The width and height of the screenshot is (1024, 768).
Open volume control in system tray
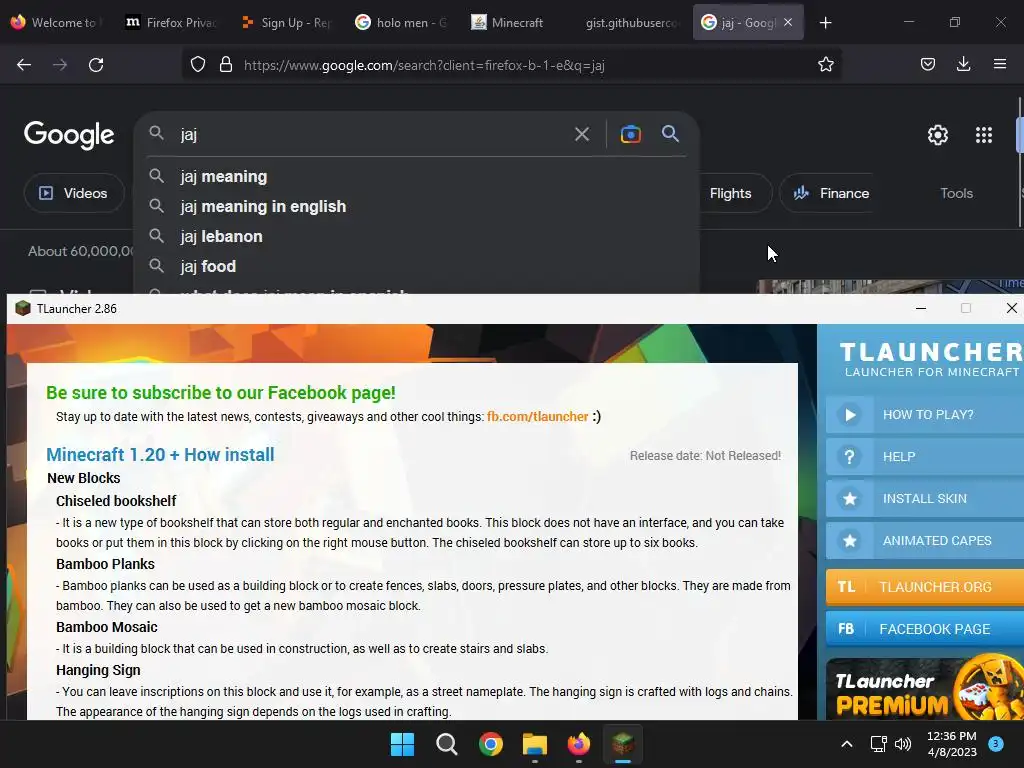(903, 744)
